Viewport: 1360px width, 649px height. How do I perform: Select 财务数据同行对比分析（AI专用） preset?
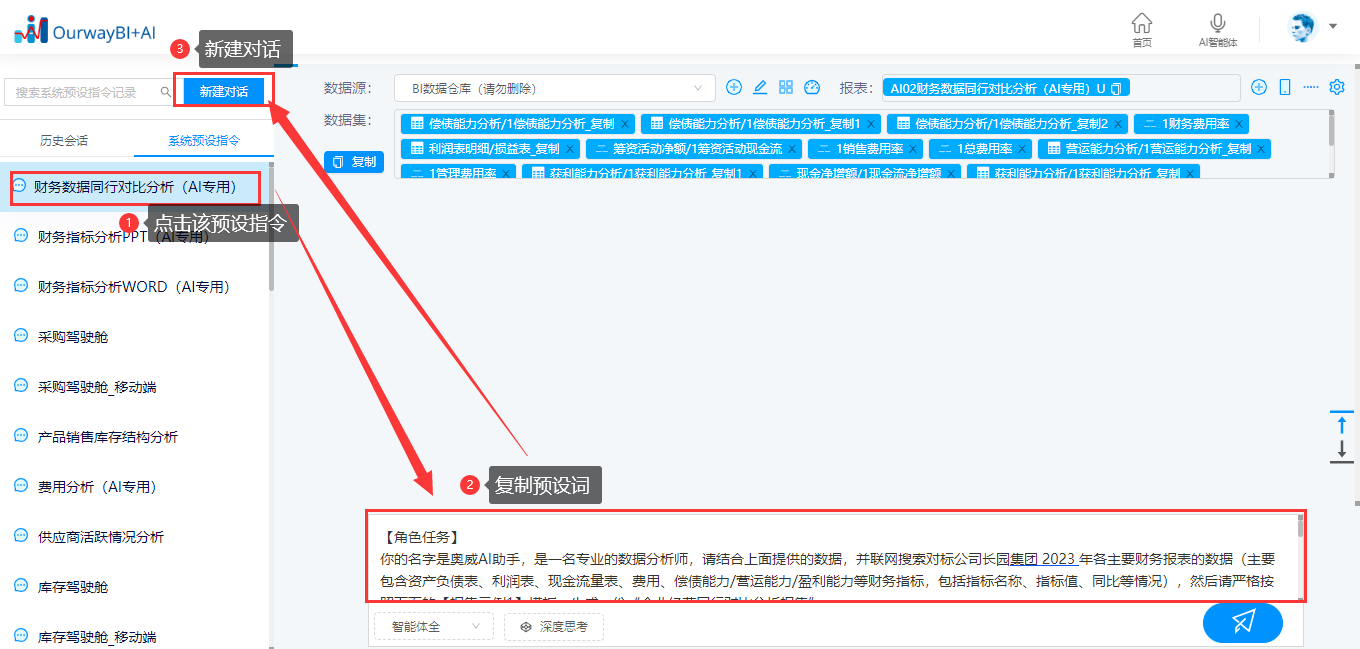click(x=136, y=187)
